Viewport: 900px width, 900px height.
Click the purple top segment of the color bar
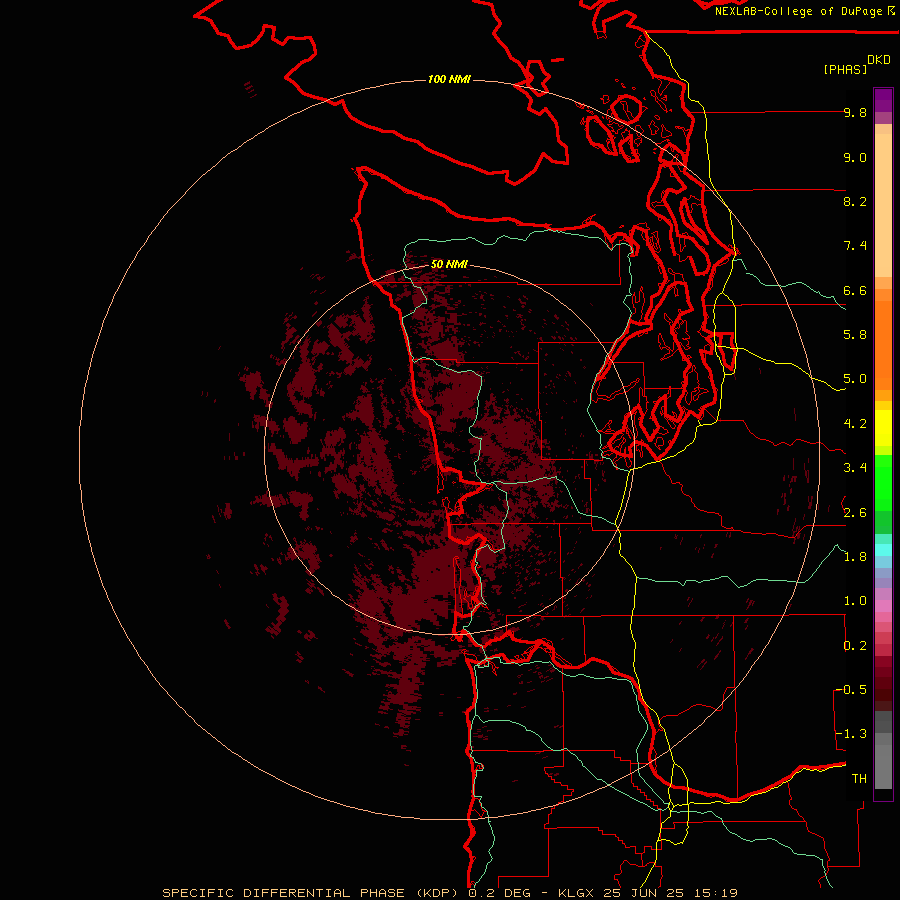click(883, 100)
